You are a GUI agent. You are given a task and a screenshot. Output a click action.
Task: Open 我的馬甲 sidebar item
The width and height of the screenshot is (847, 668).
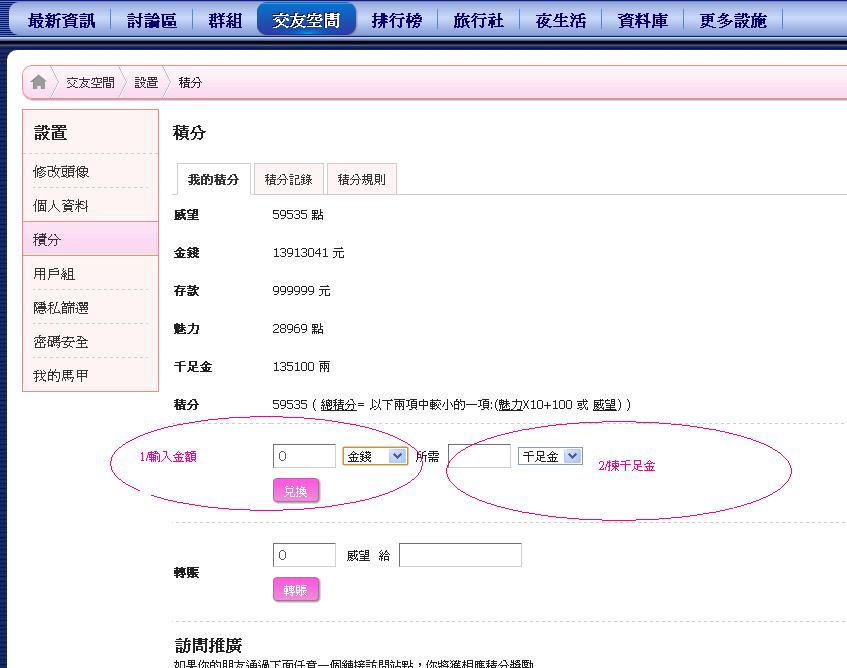[x=61, y=376]
